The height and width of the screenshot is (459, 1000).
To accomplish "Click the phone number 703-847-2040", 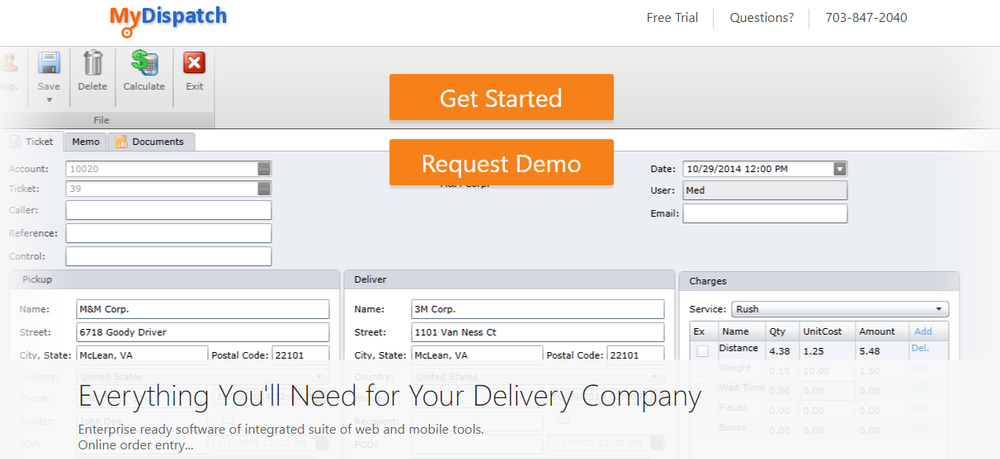I will (866, 18).
